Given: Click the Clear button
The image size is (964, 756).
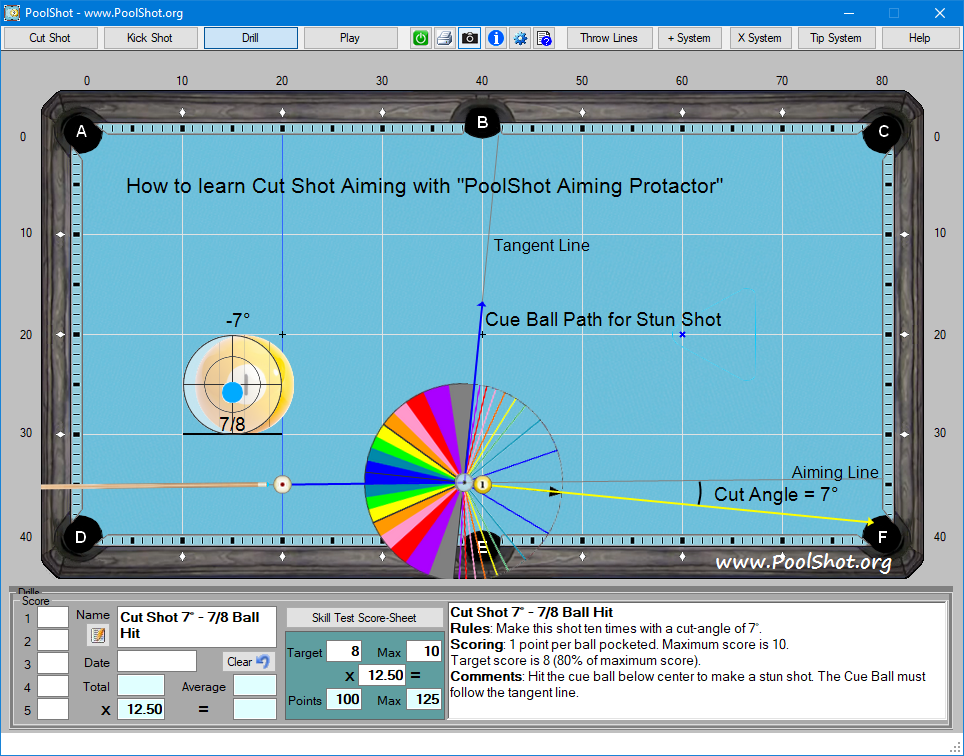Looking at the screenshot, I should pos(248,661).
